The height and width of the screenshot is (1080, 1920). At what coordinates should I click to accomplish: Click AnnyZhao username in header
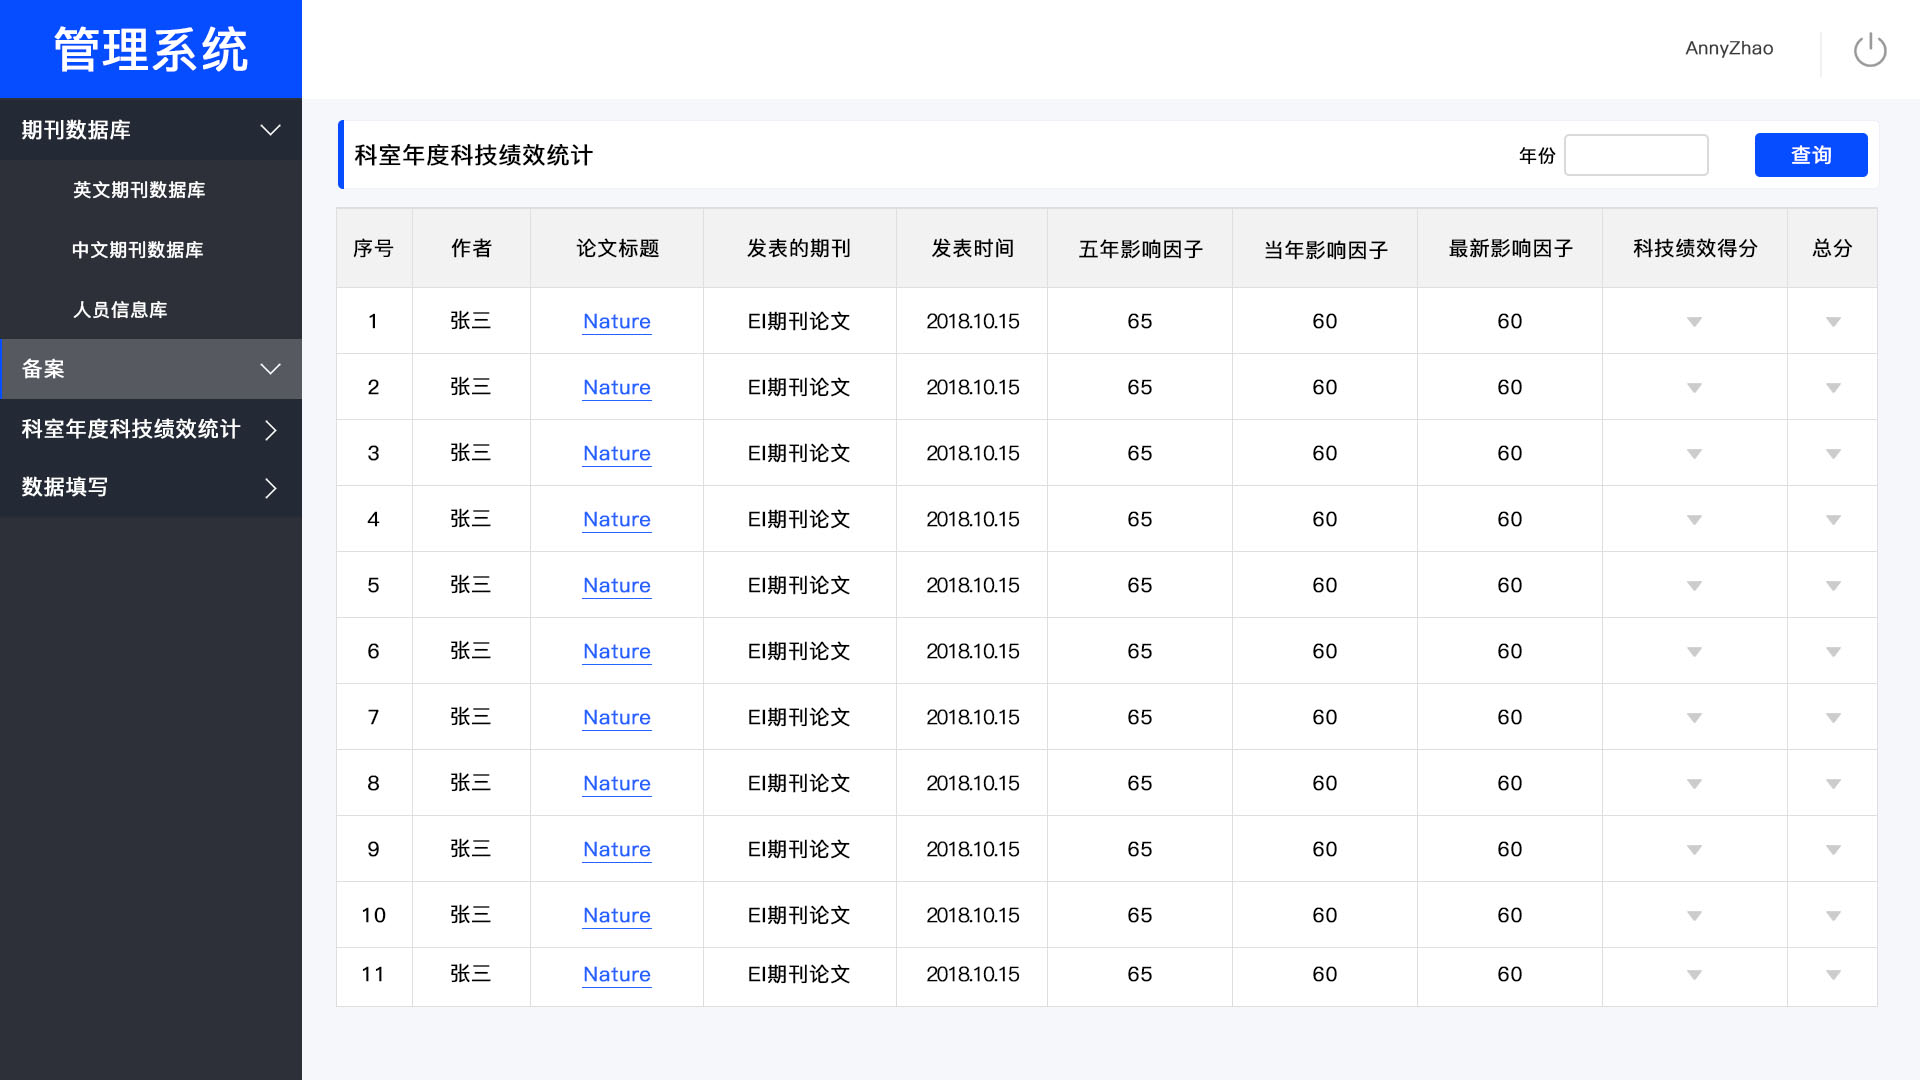[1728, 48]
